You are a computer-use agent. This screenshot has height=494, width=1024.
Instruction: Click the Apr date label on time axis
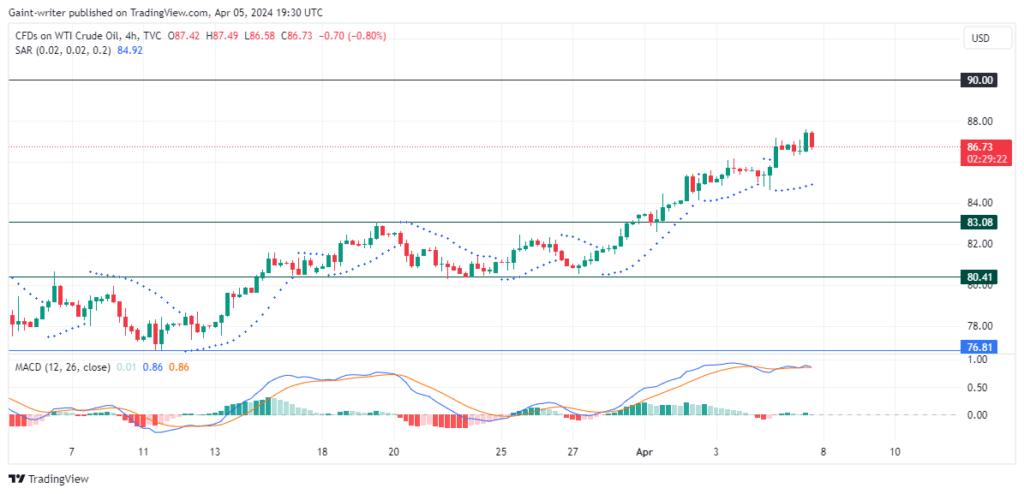[645, 452]
